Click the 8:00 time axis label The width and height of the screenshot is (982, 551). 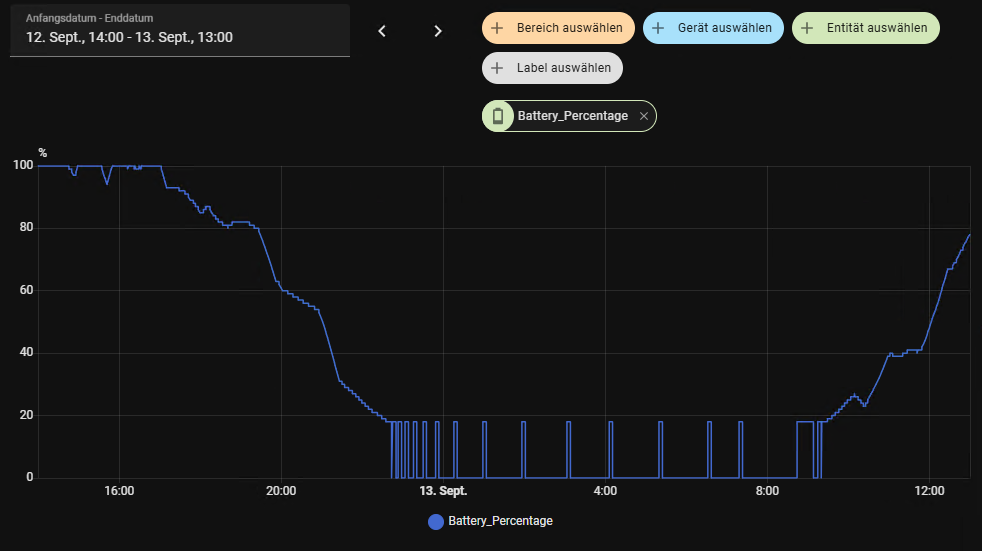point(767,491)
